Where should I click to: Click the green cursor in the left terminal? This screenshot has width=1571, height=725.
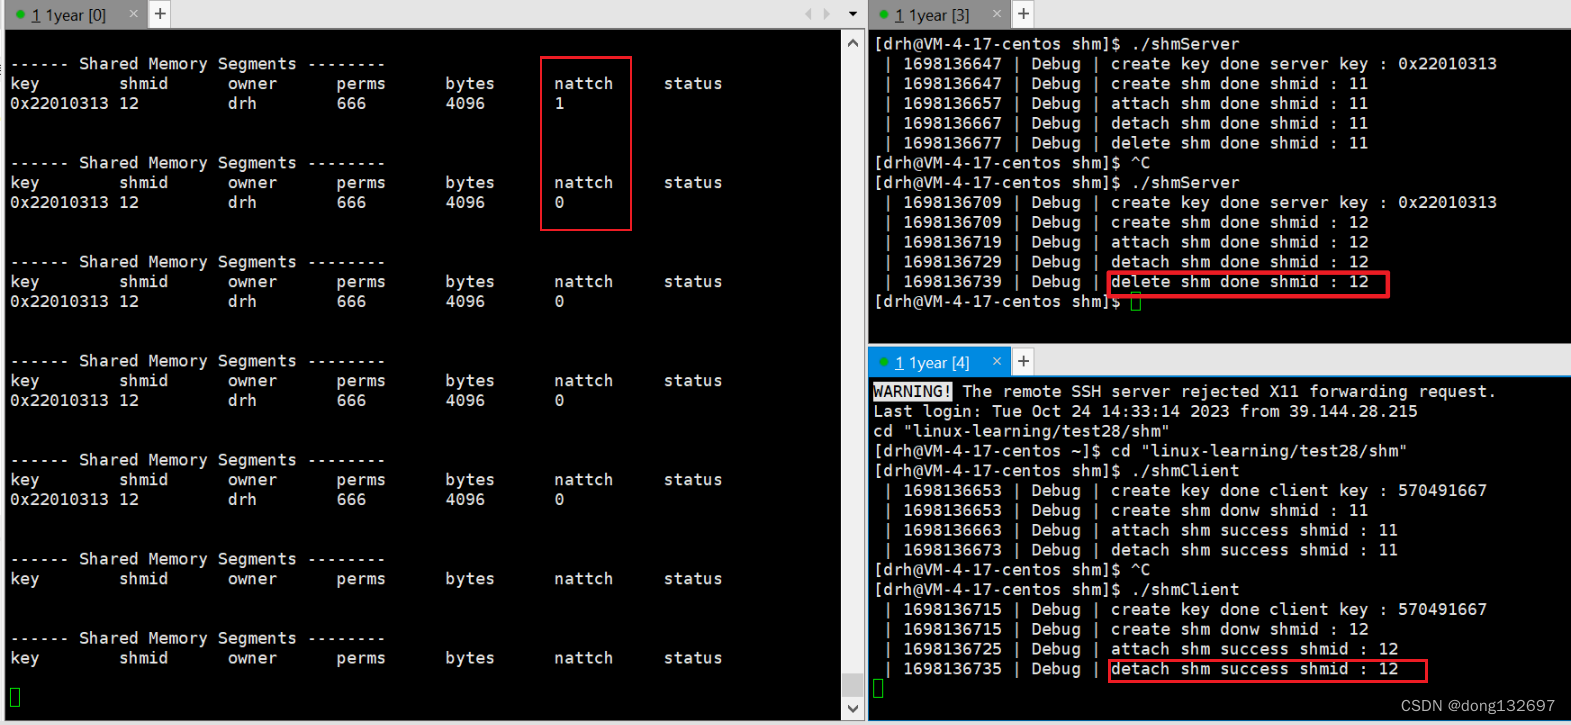click(x=15, y=697)
